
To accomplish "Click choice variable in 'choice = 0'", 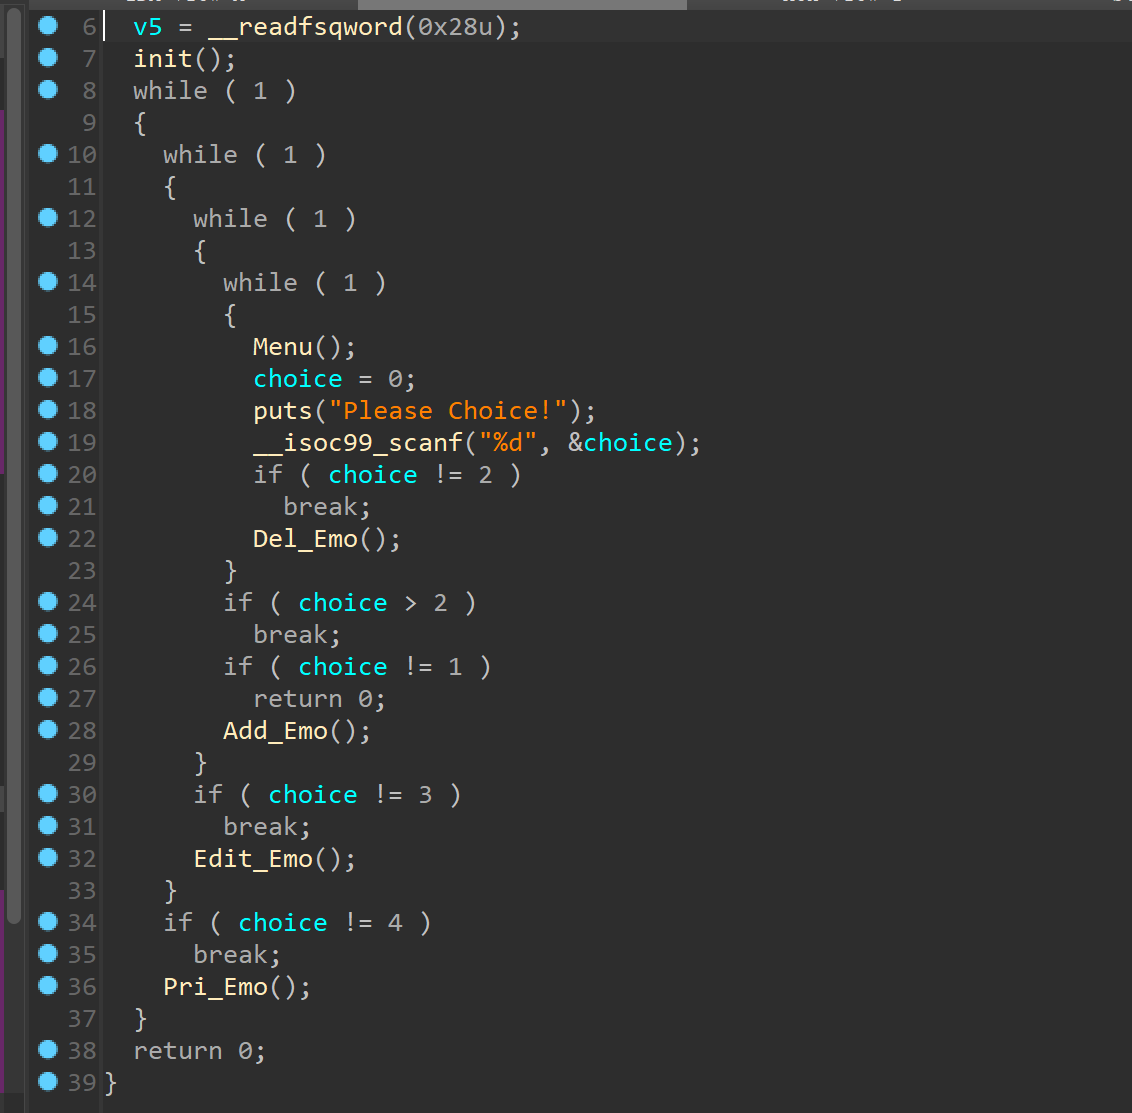I will coord(298,379).
